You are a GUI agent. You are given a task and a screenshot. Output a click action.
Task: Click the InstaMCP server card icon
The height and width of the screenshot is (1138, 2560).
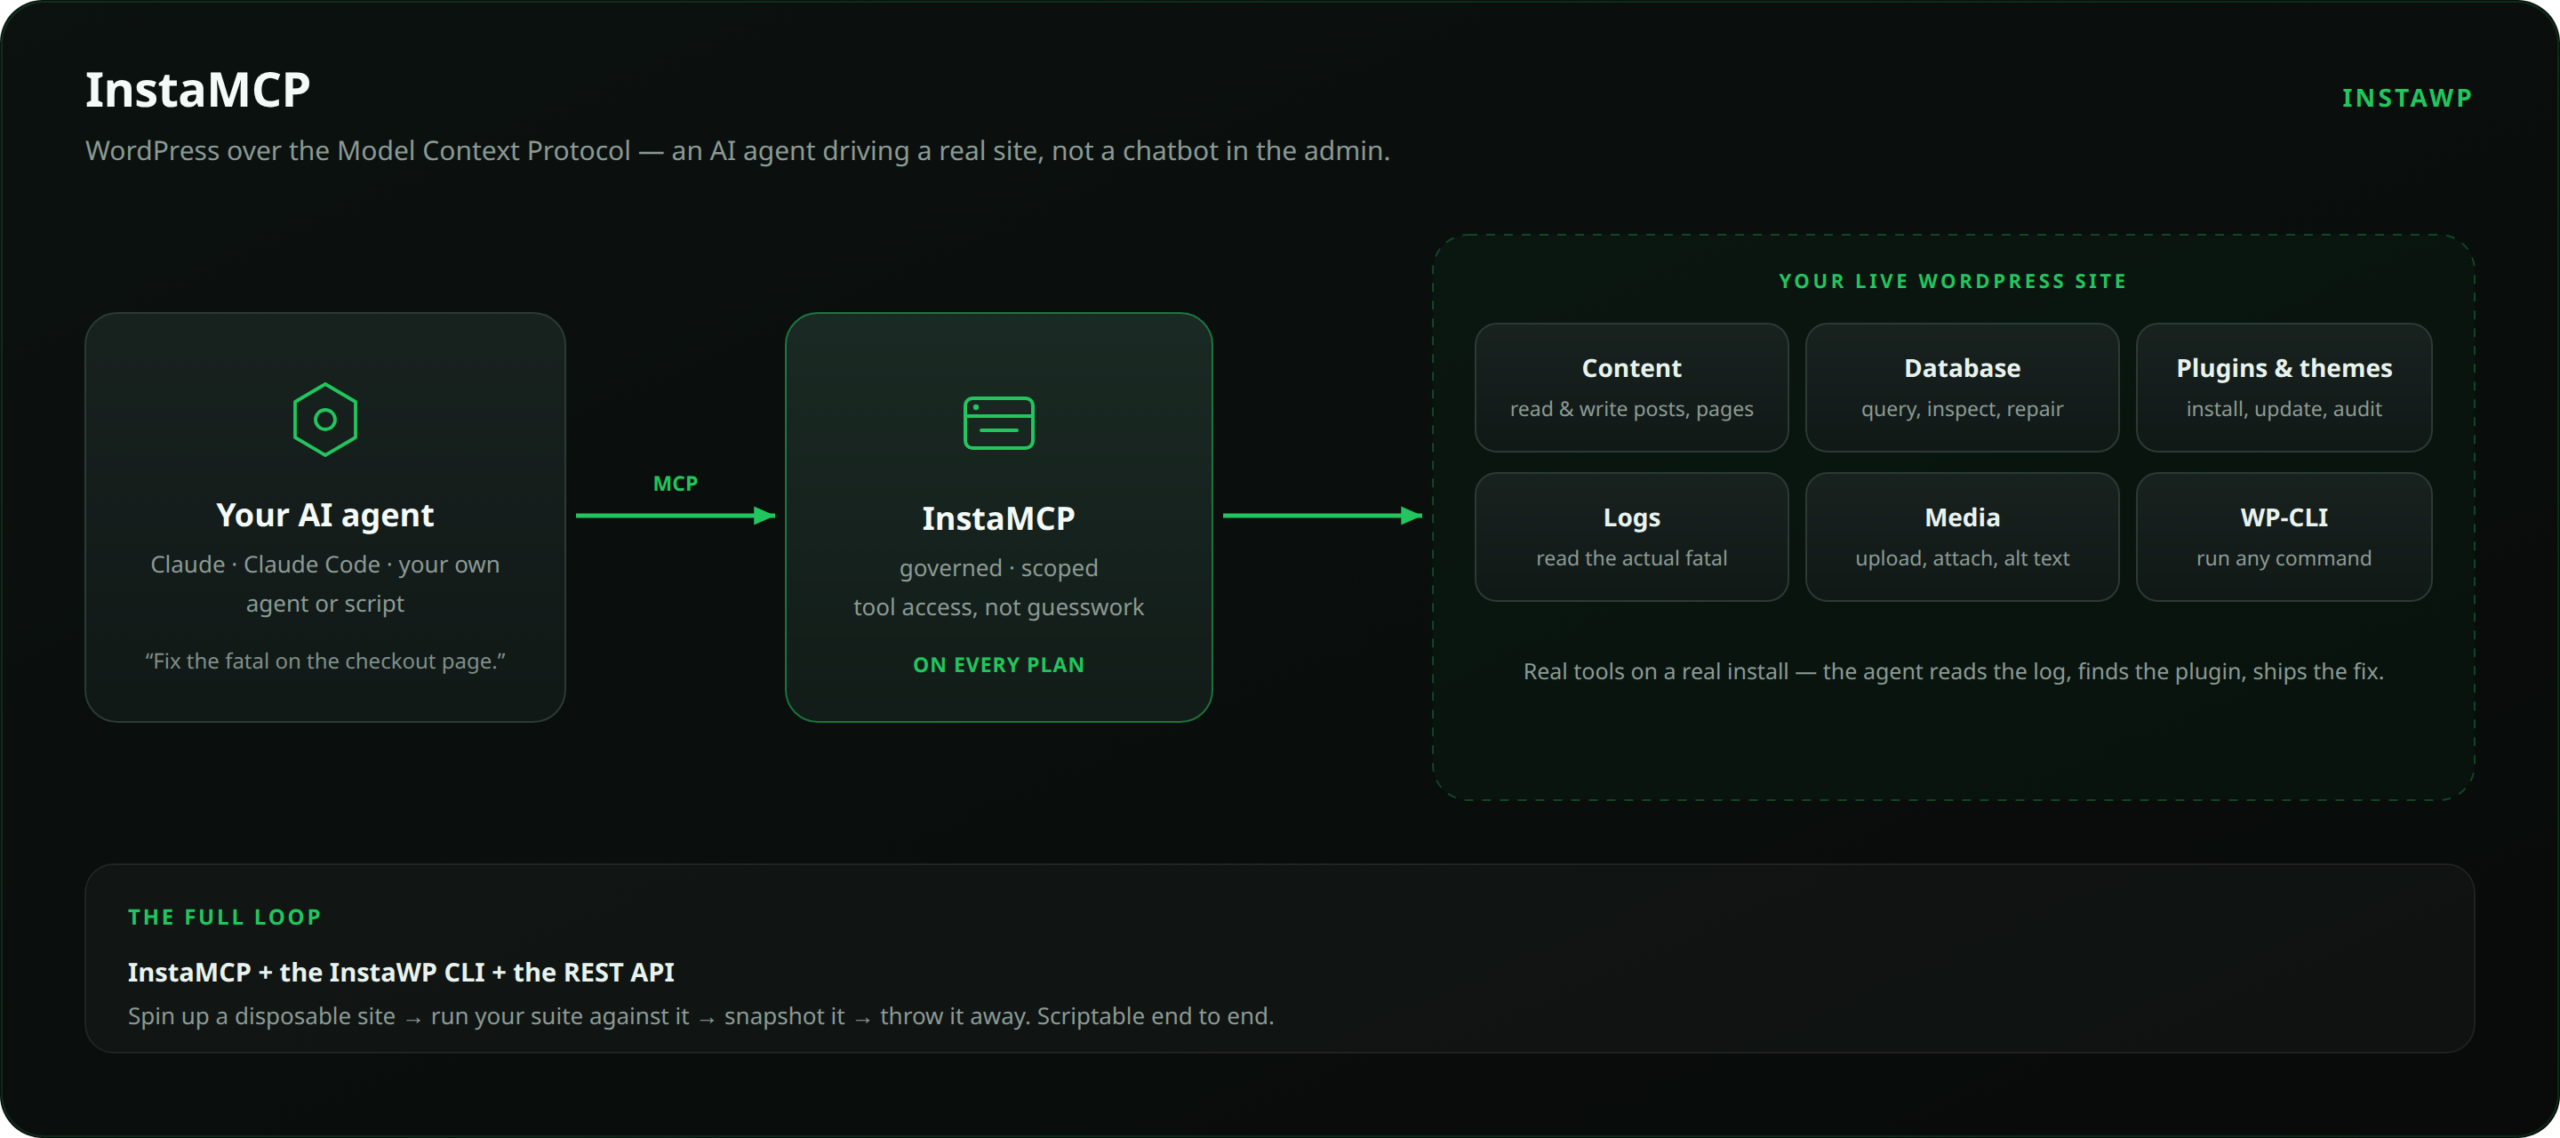[998, 423]
